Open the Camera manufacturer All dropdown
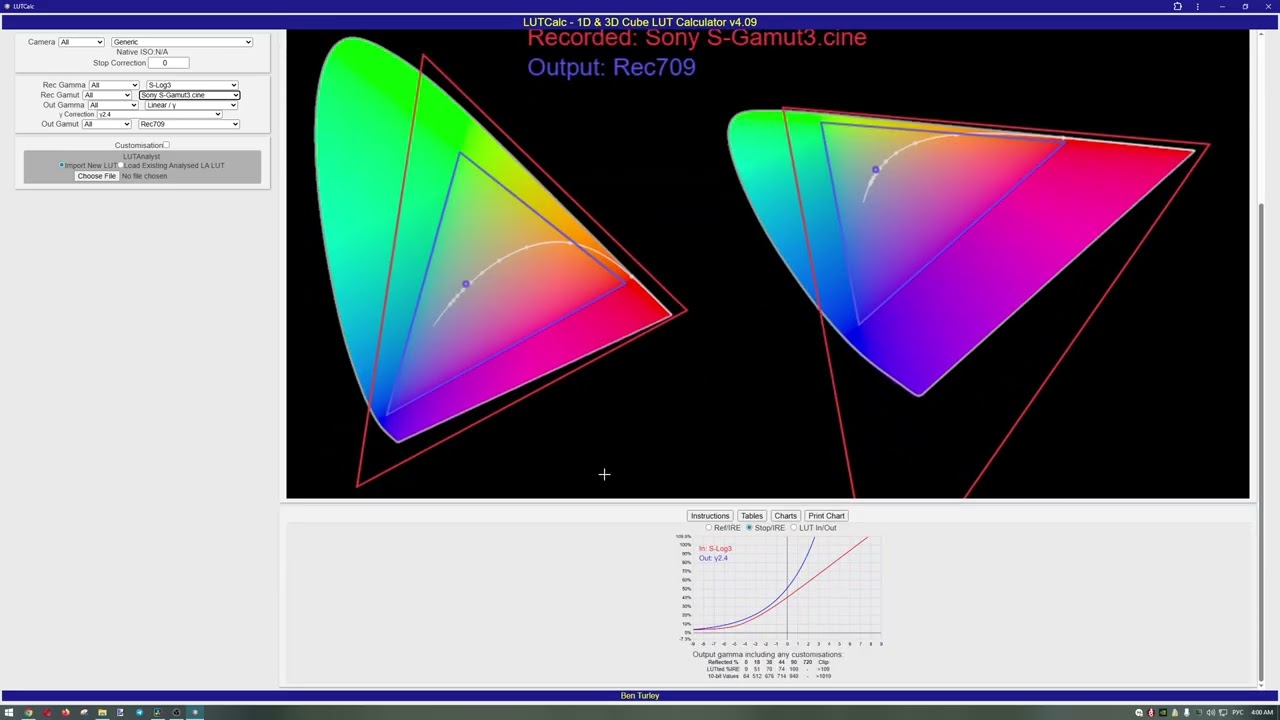 (81, 42)
